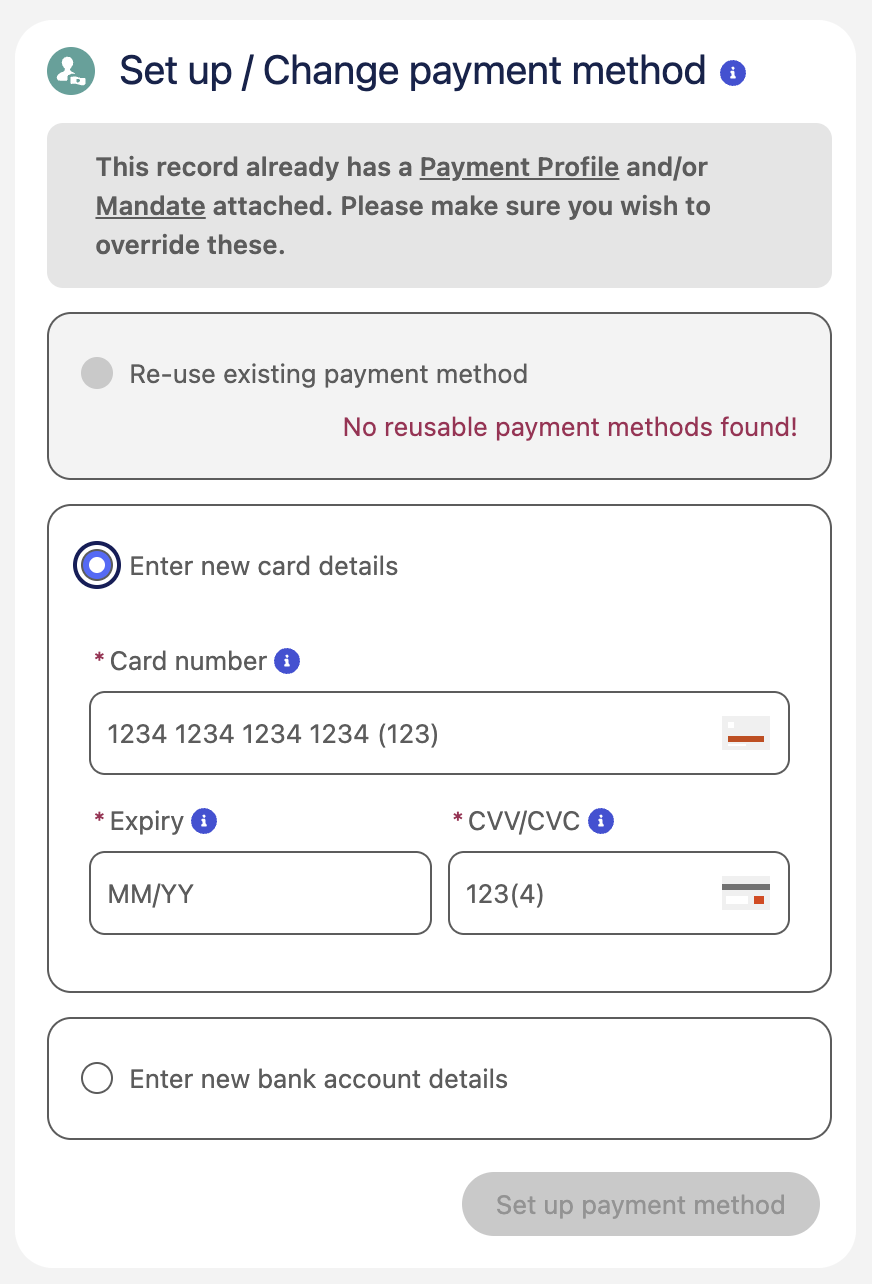
Task: Click 'No reusable payment methods found!' message
Action: click(570, 428)
